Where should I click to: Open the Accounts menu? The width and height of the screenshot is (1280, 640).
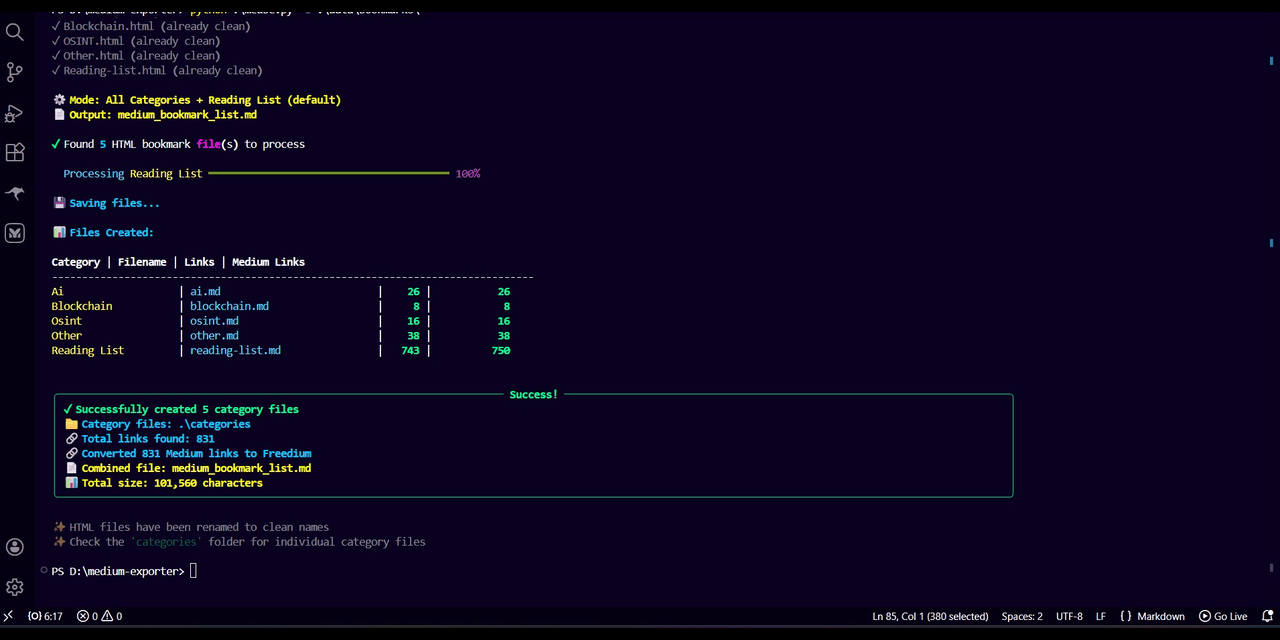pyautogui.click(x=14, y=547)
